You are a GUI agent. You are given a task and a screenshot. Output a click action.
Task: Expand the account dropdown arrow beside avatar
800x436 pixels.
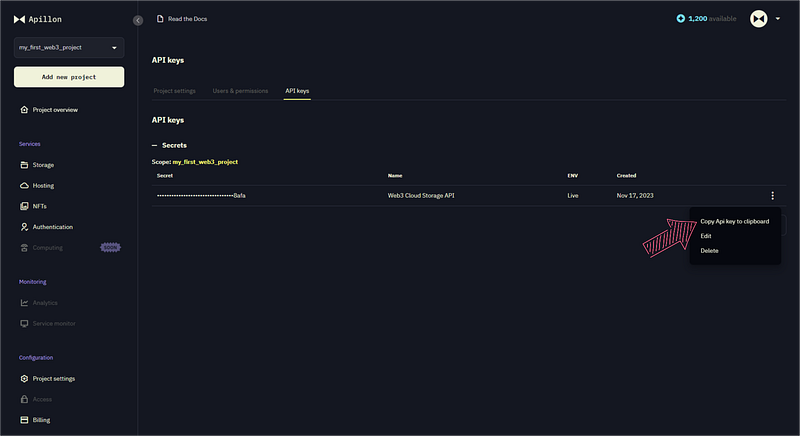(x=778, y=19)
